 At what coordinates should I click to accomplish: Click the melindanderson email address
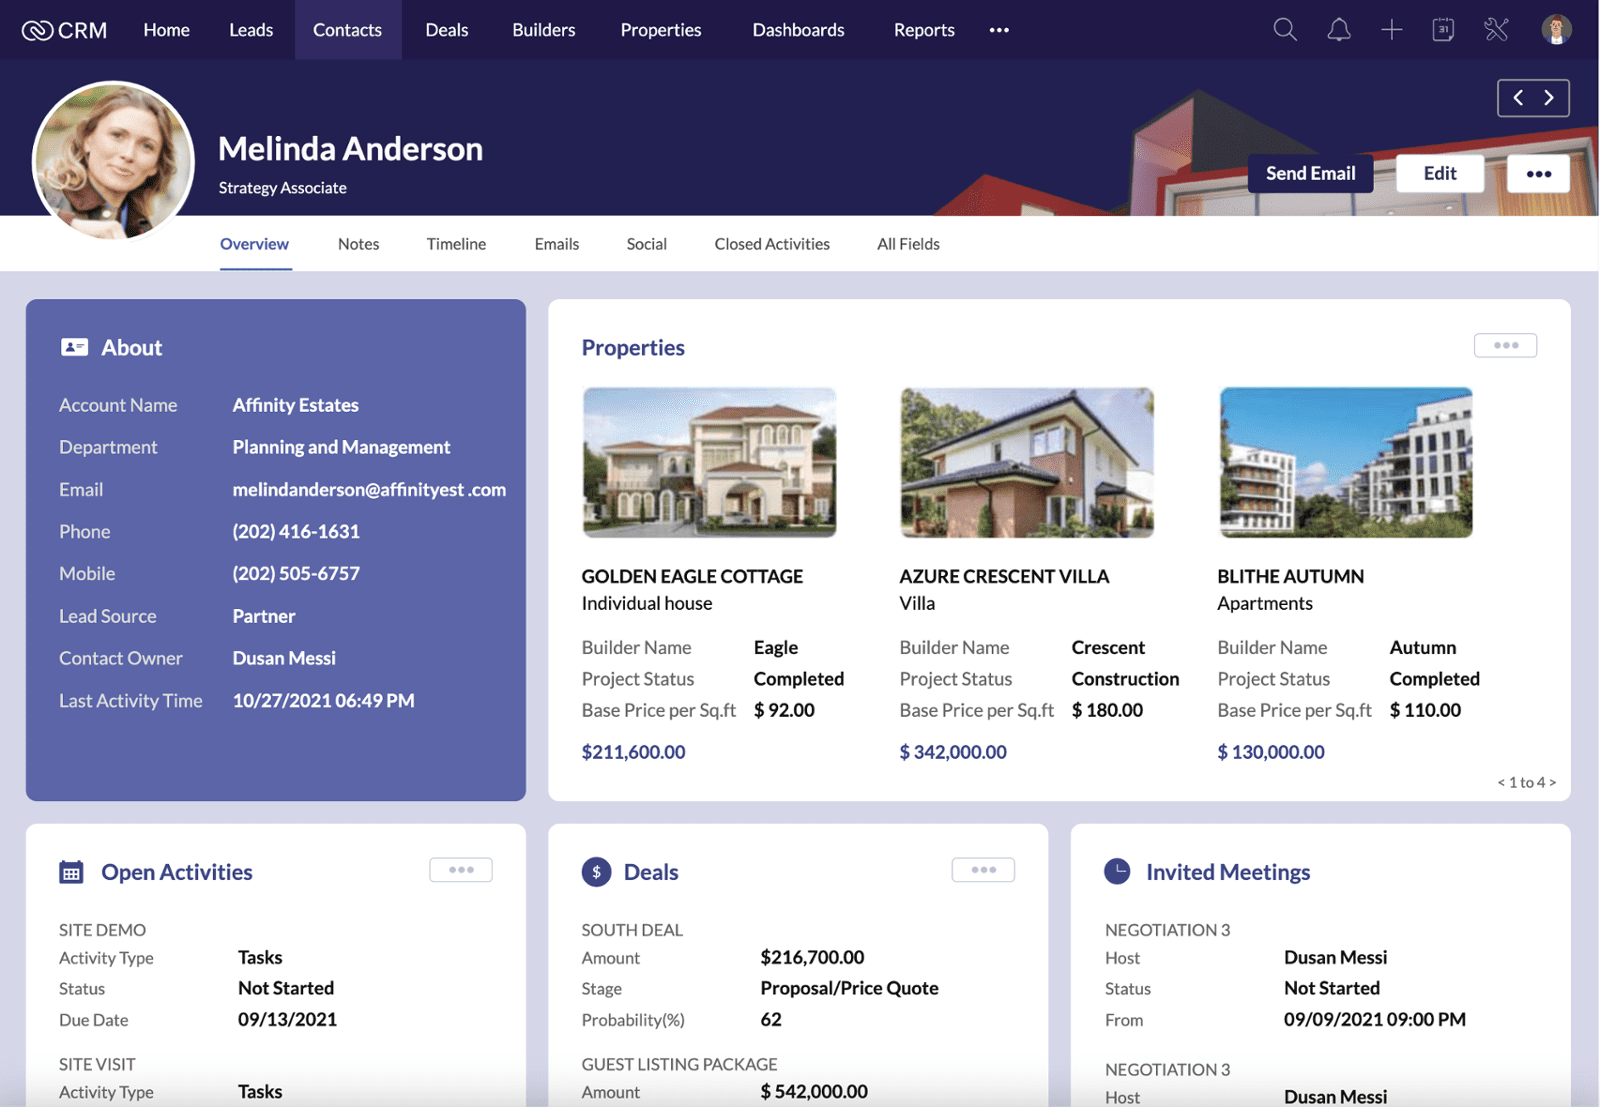(369, 490)
